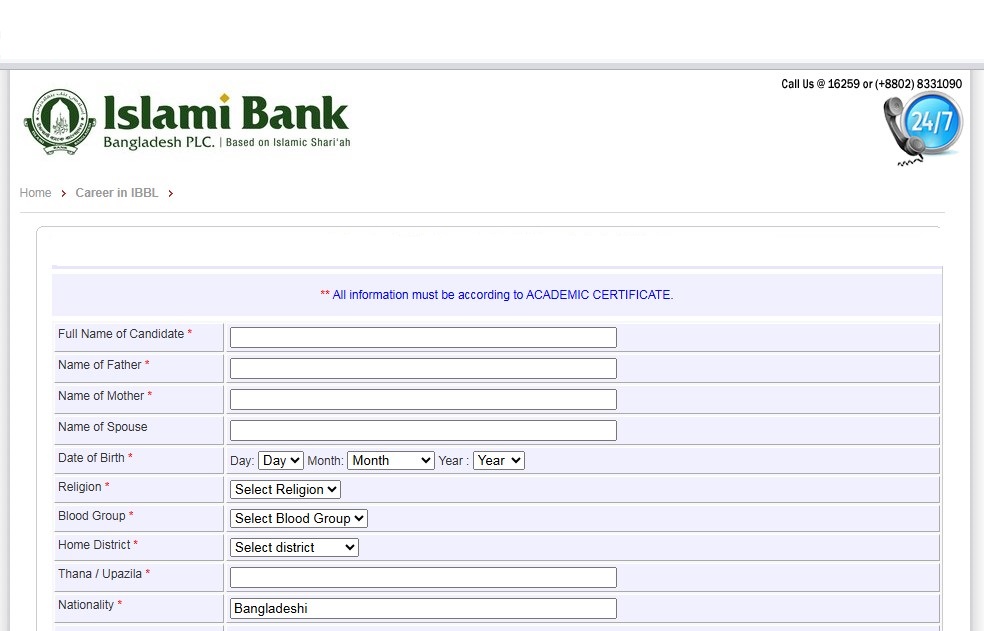Go to the Home breadcrumb link
This screenshot has width=984, height=631.
[35, 193]
